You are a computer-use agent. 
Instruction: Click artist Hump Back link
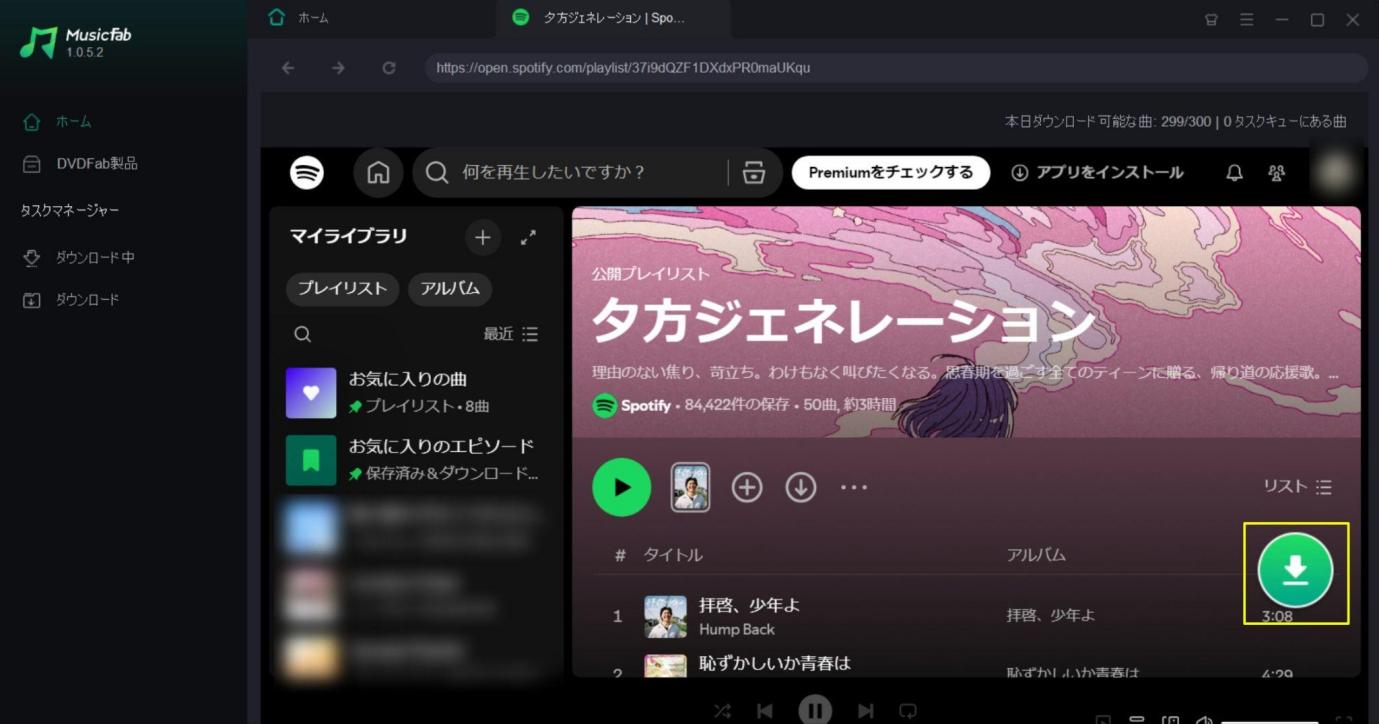(737, 629)
